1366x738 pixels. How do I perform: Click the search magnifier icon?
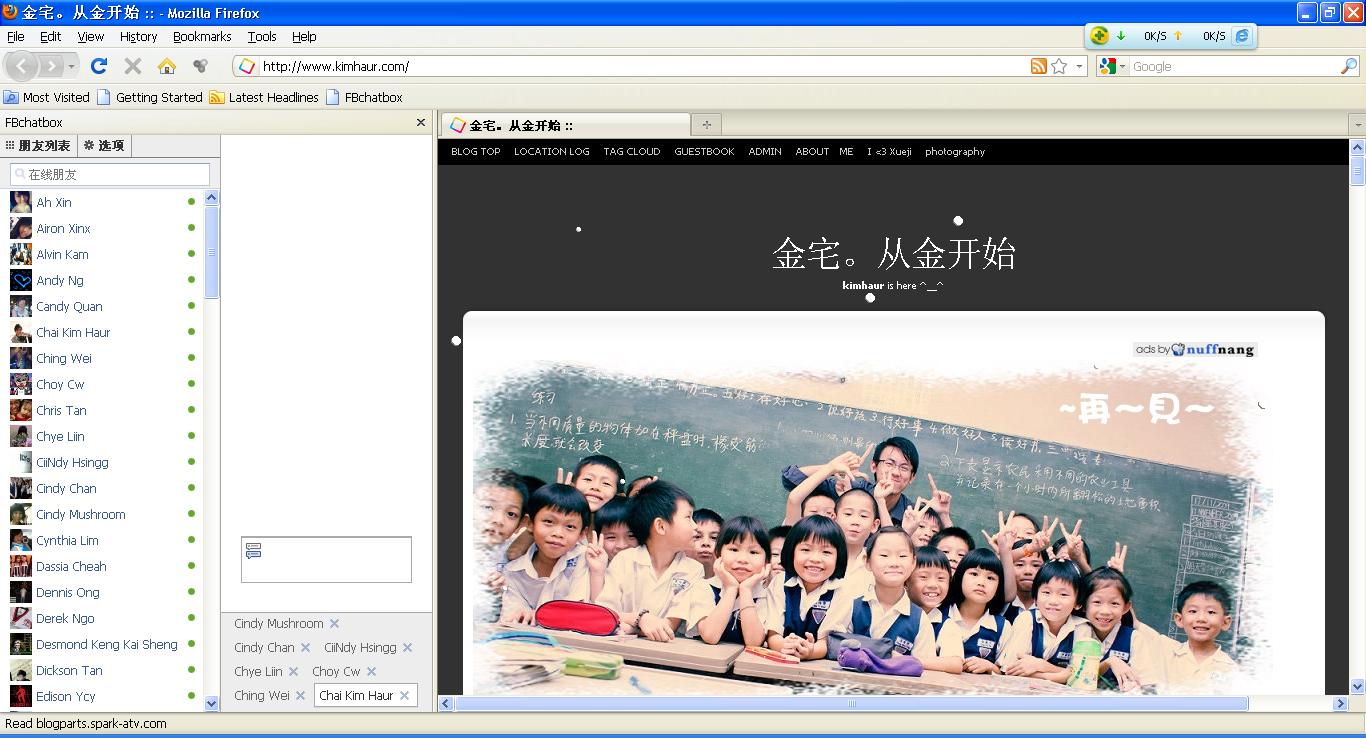[x=1349, y=66]
